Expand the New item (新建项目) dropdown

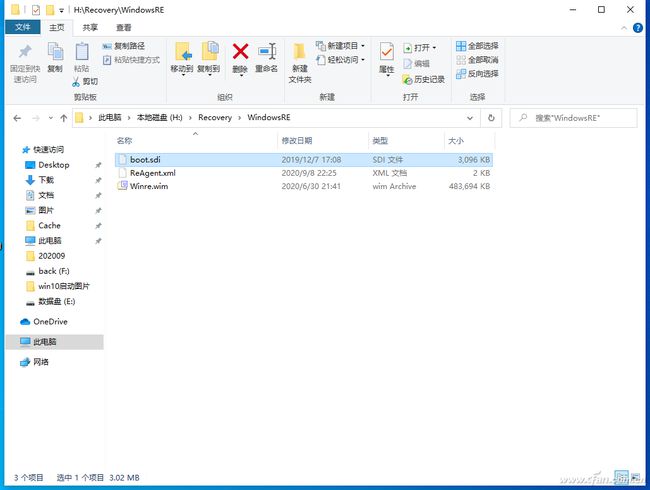345,46
